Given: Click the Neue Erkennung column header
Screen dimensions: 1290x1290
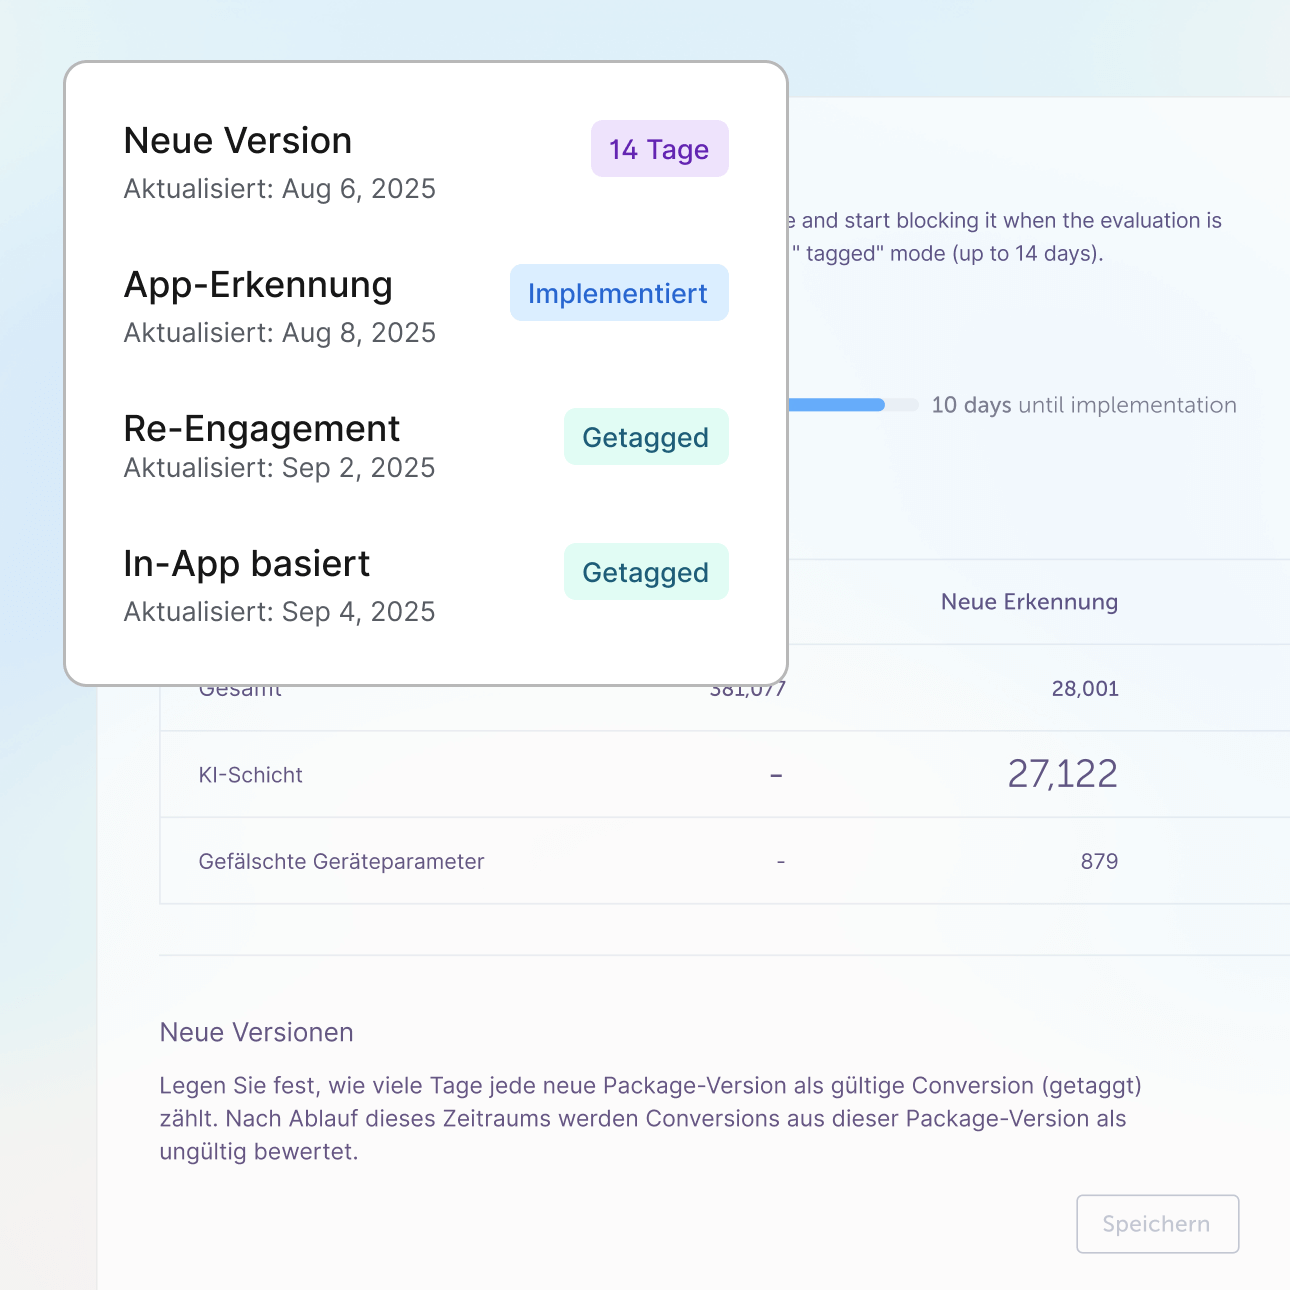Looking at the screenshot, I should click(1029, 602).
